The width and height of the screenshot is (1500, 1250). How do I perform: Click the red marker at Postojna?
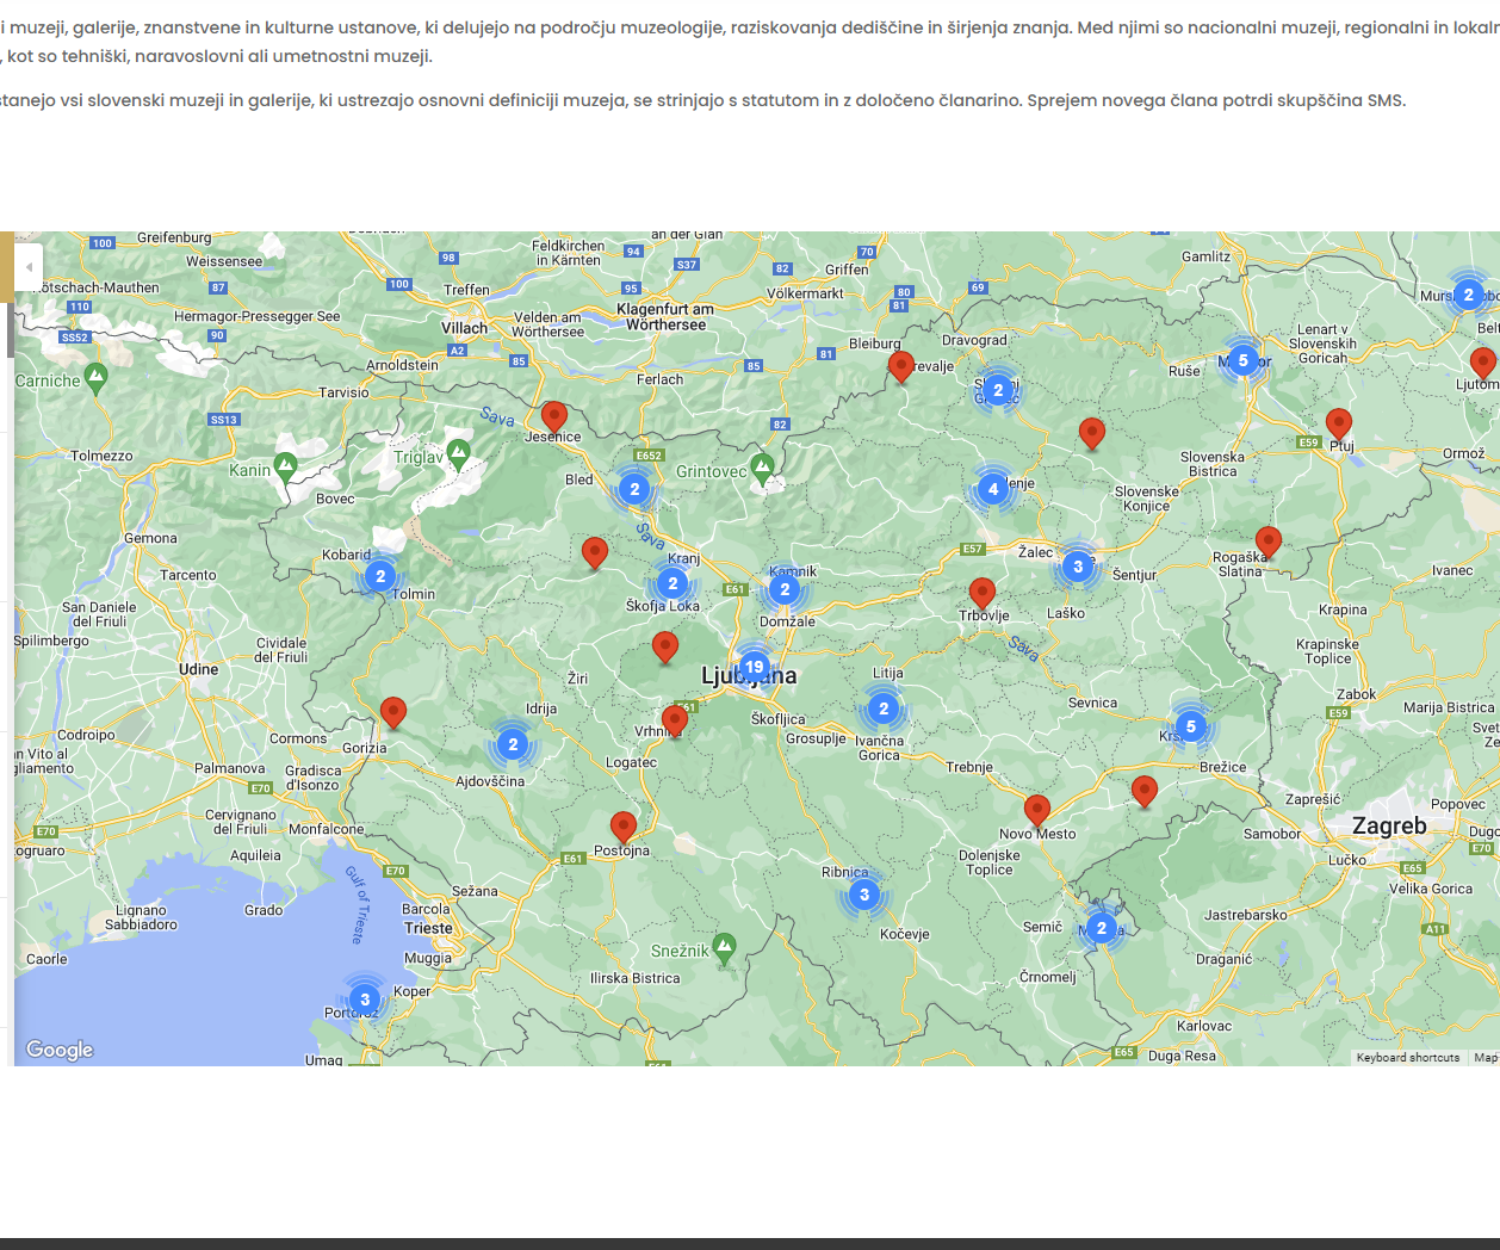623,826
